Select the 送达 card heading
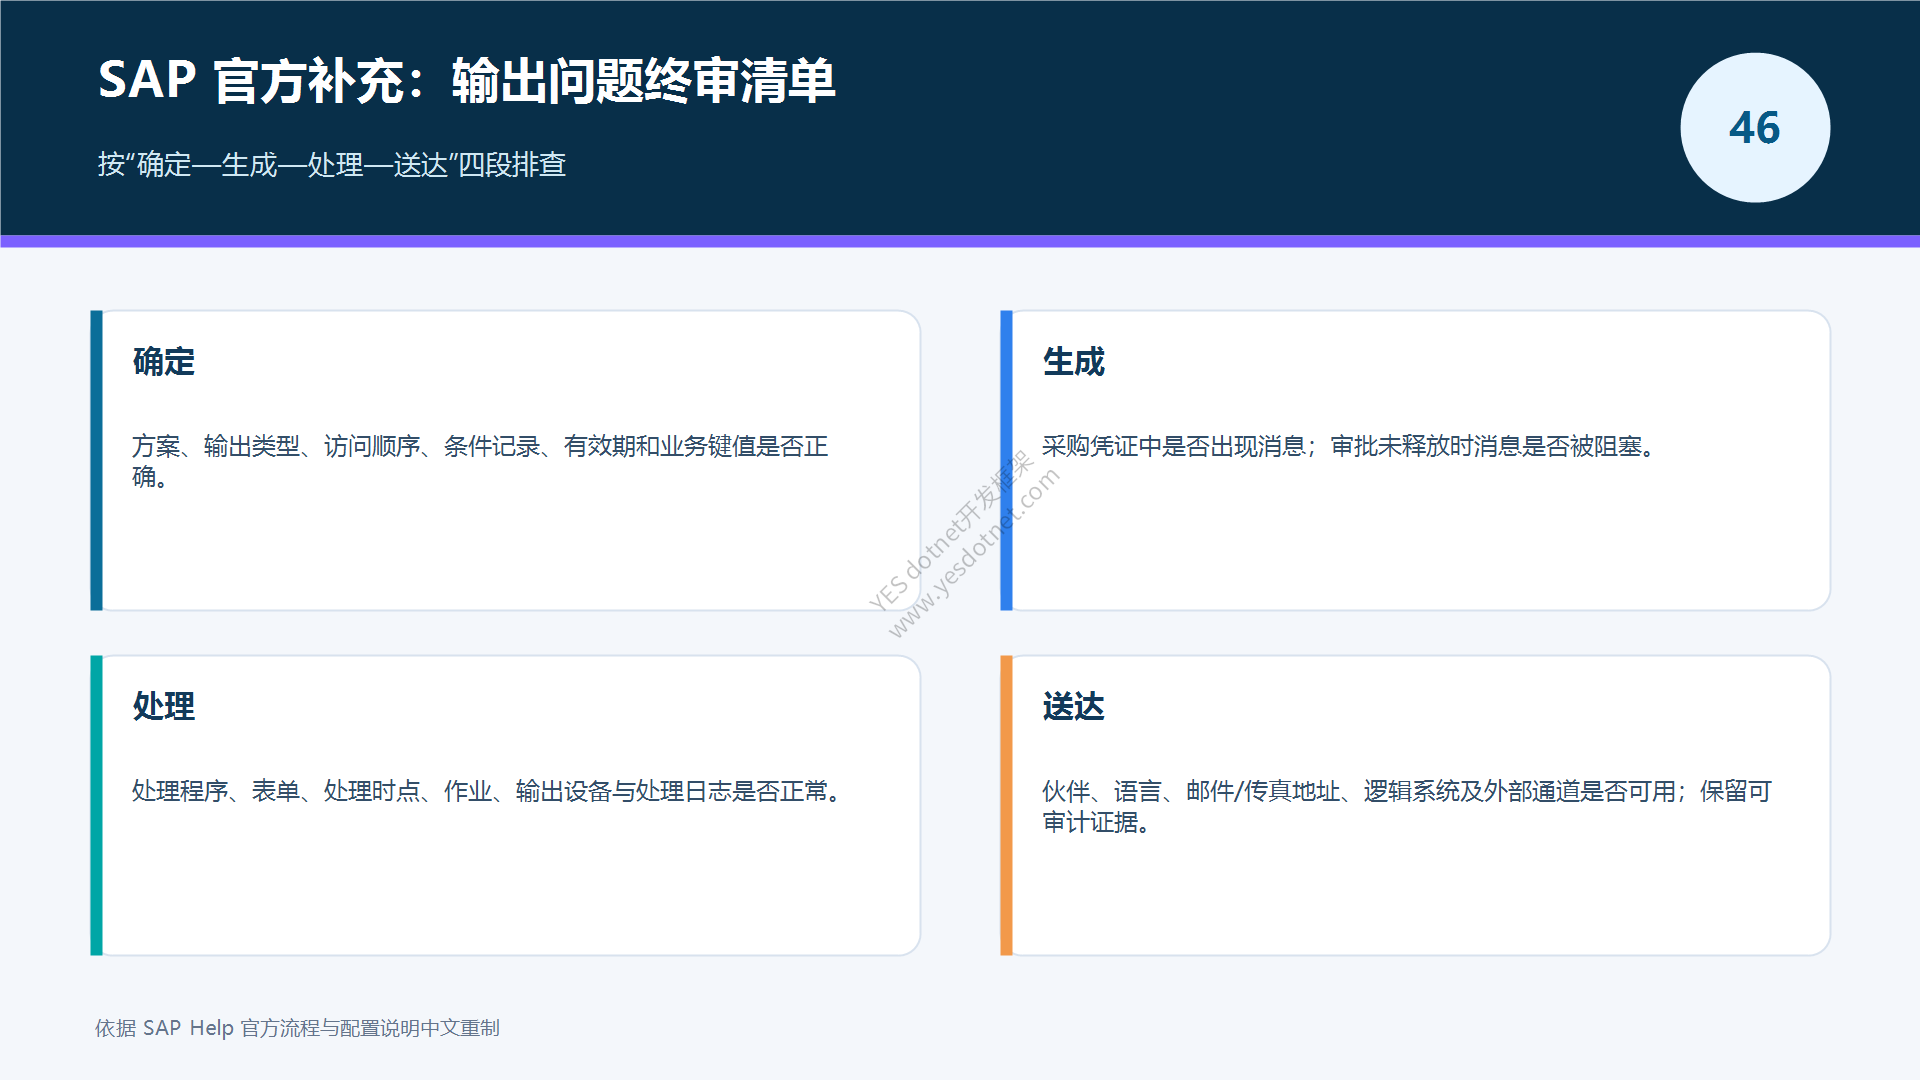 tap(1074, 706)
